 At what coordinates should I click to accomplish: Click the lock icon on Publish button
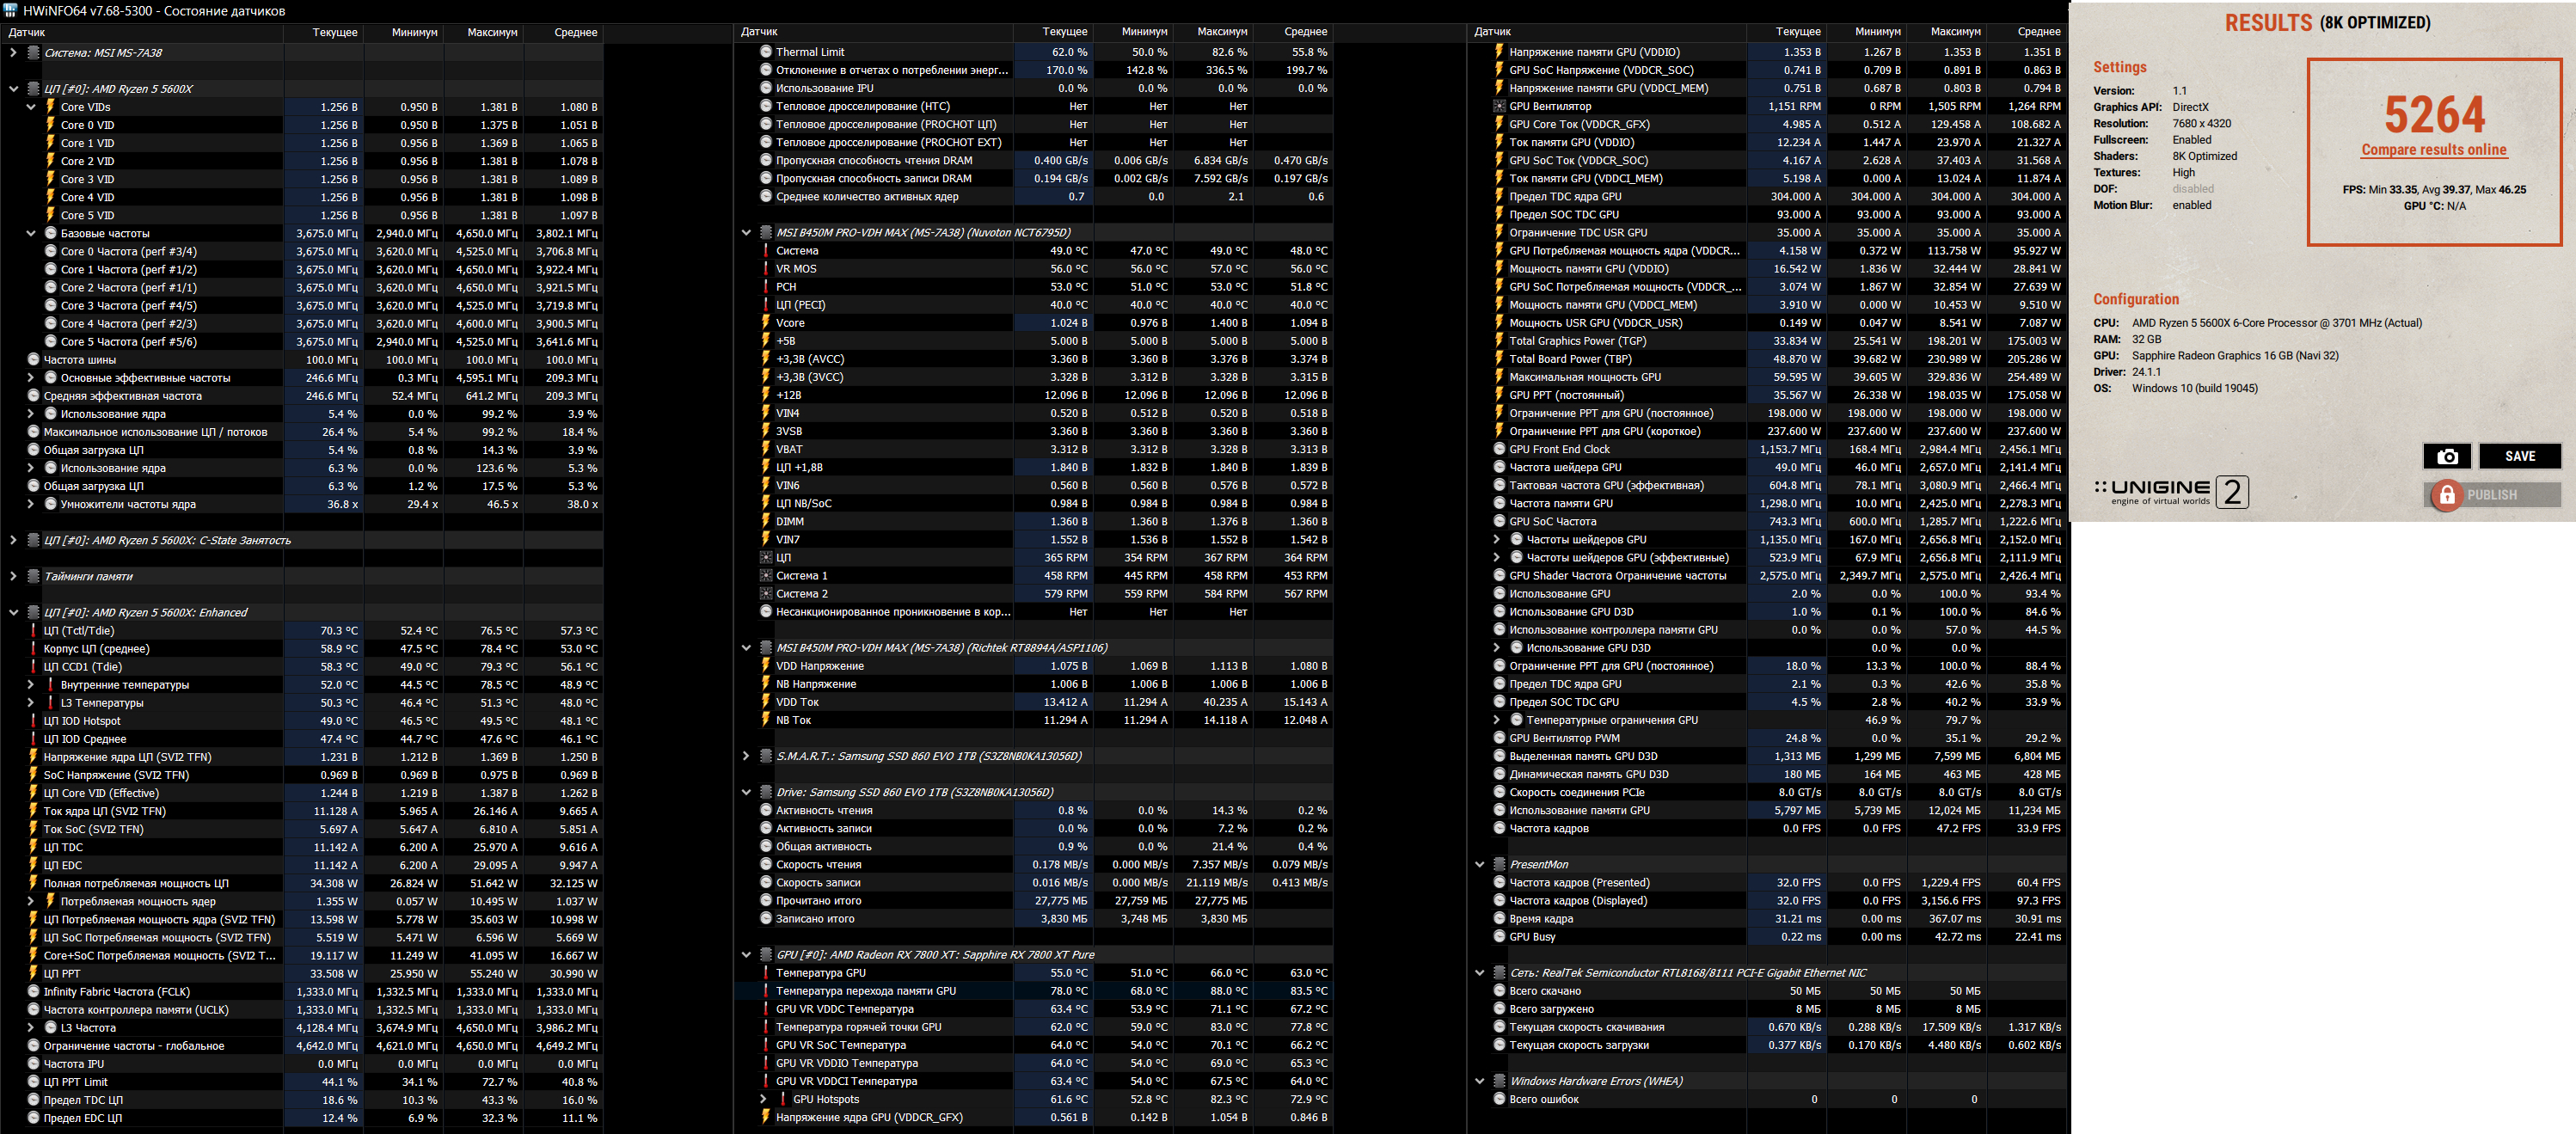2446,495
